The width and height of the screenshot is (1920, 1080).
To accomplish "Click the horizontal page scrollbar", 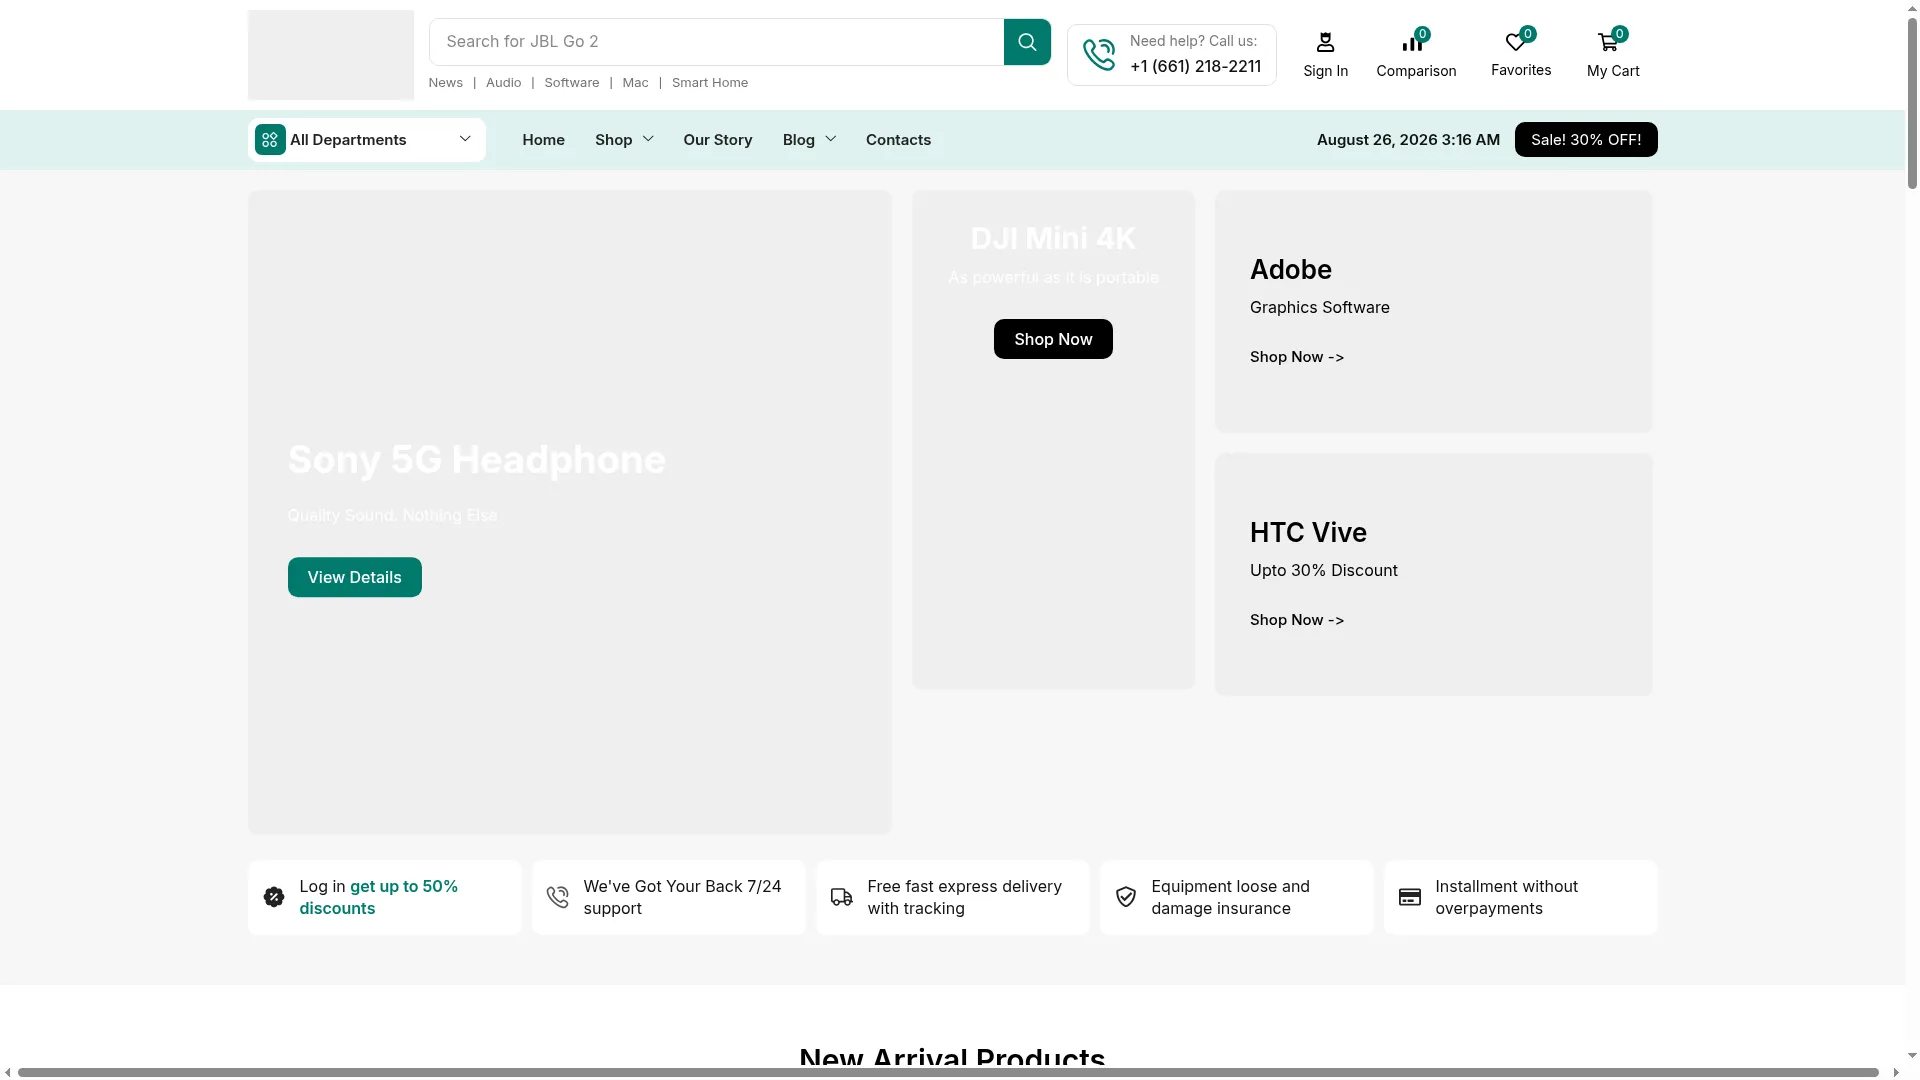I will tap(948, 1073).
